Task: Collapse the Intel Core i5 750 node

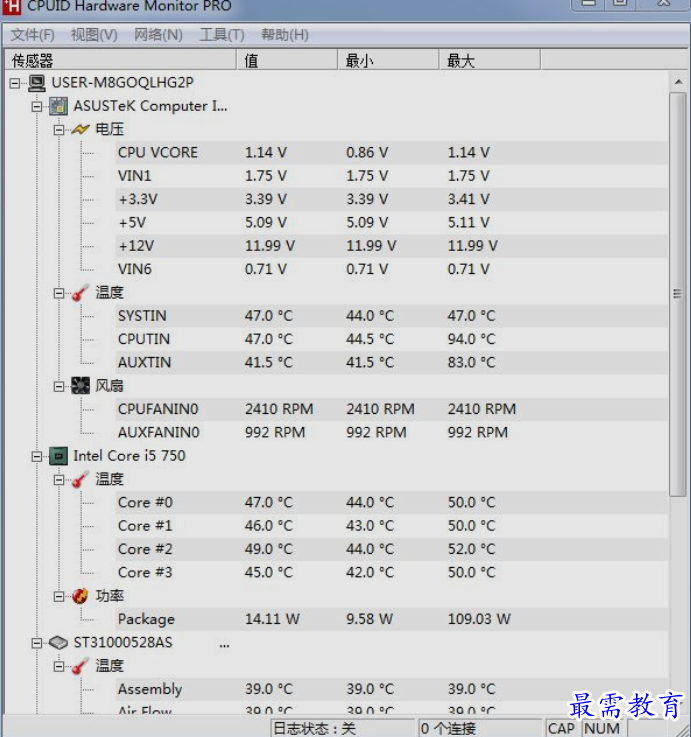Action: (37, 456)
